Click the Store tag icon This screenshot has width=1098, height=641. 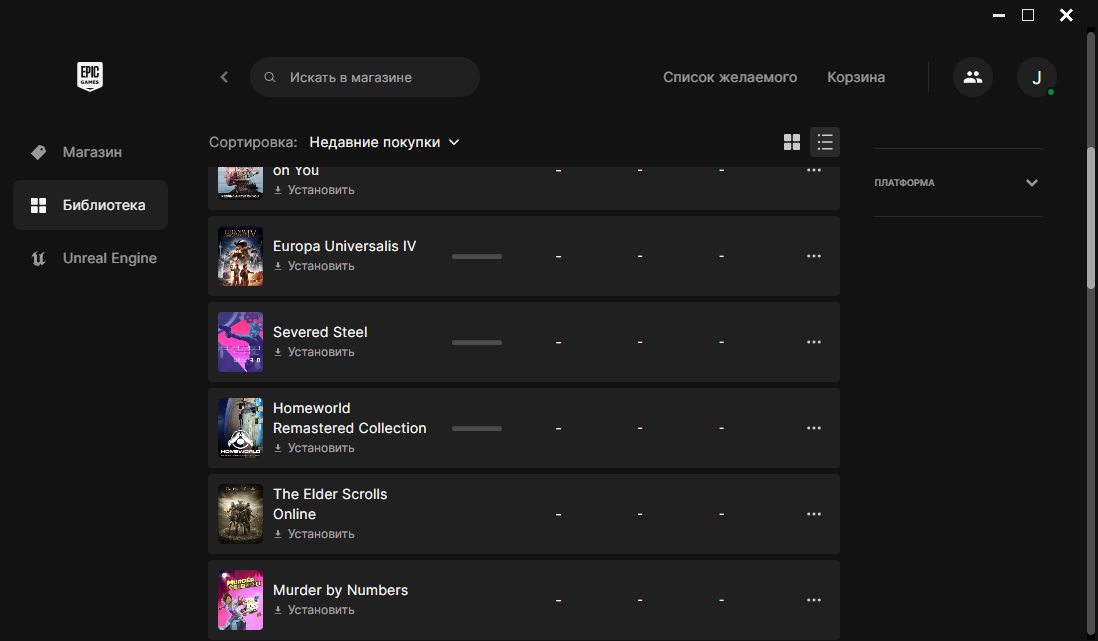coord(39,152)
